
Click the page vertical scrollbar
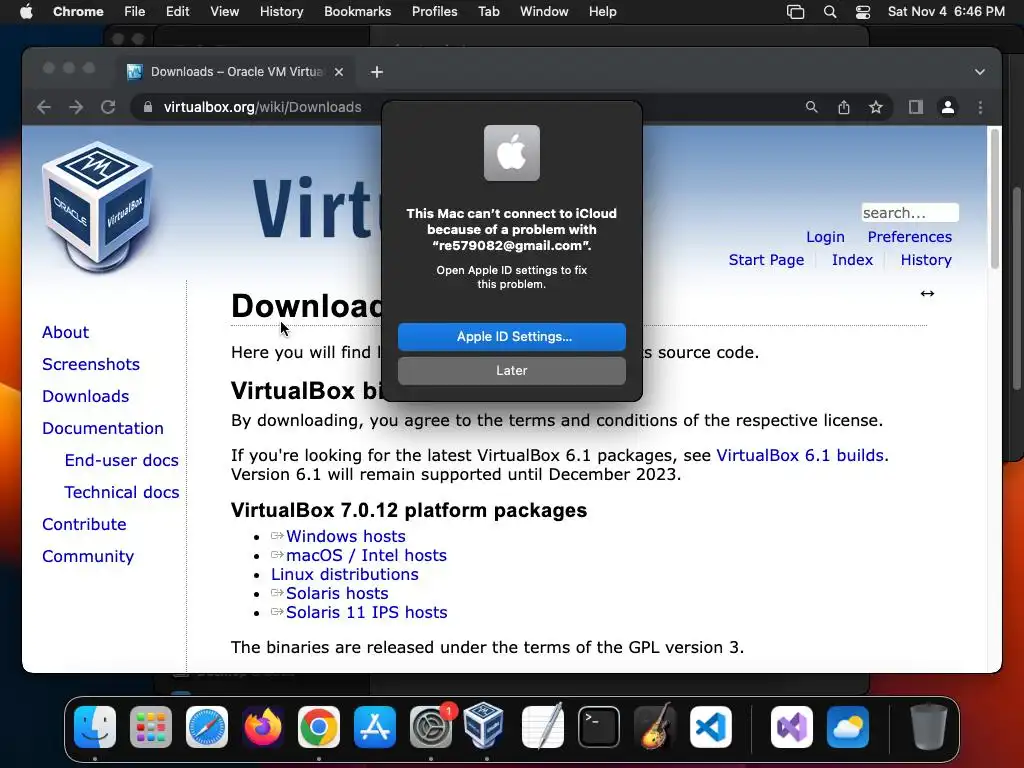click(995, 199)
